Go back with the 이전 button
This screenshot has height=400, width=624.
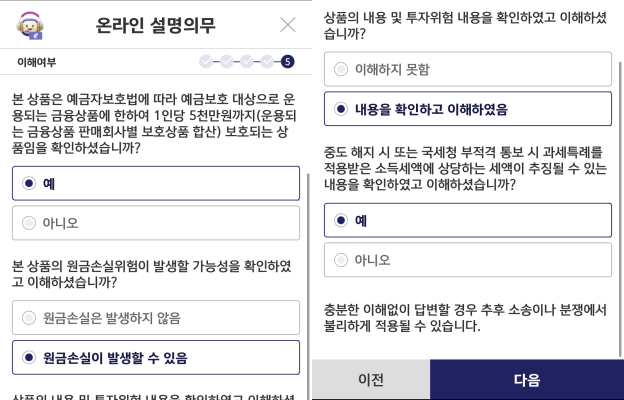(x=371, y=380)
